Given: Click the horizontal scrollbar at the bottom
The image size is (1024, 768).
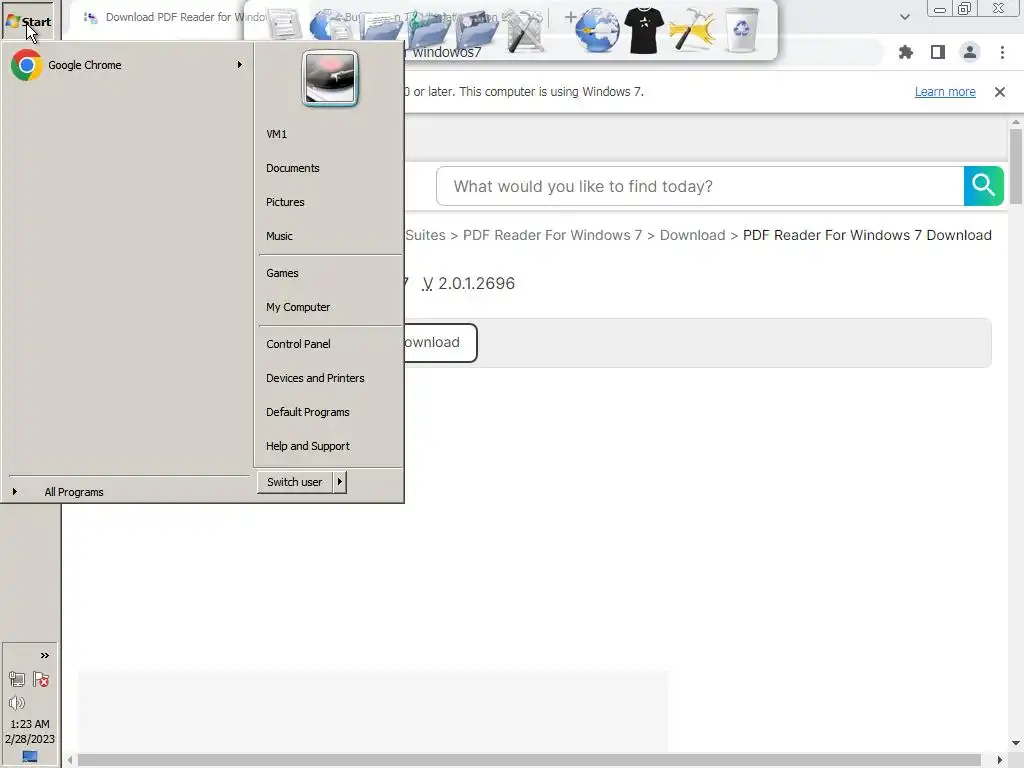Looking at the screenshot, I should click(x=529, y=760).
